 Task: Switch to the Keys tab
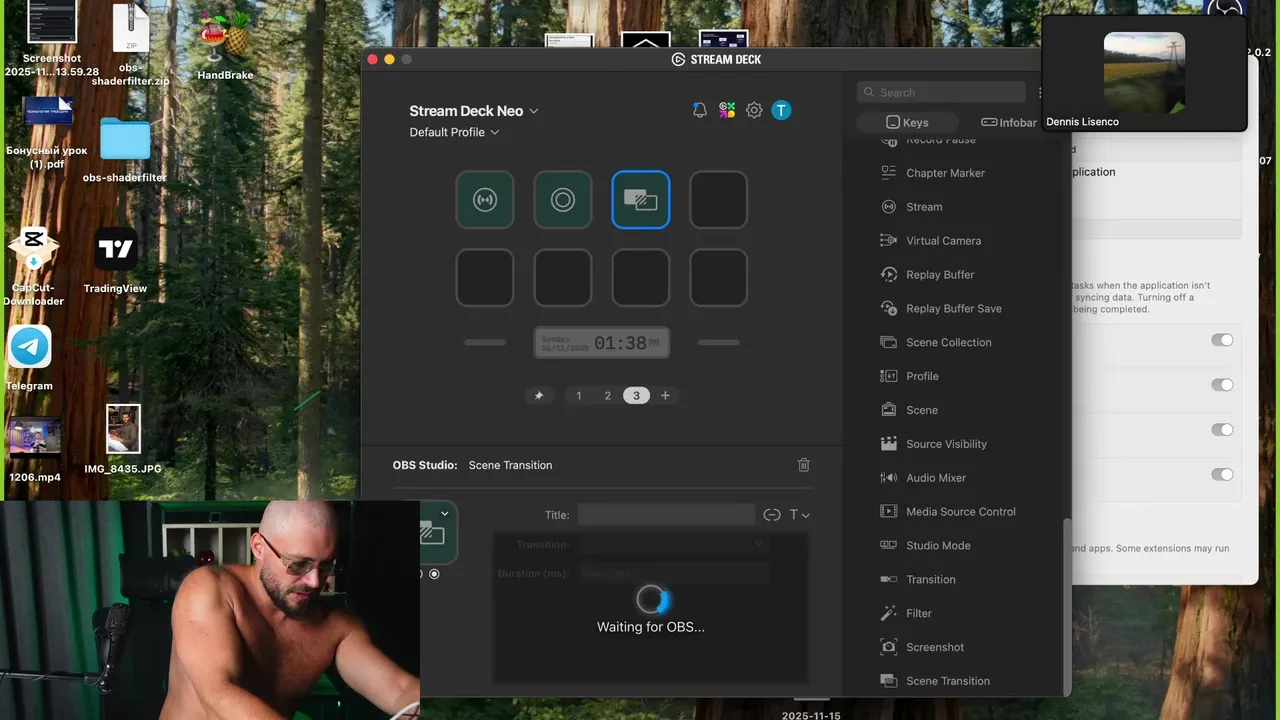[907, 122]
